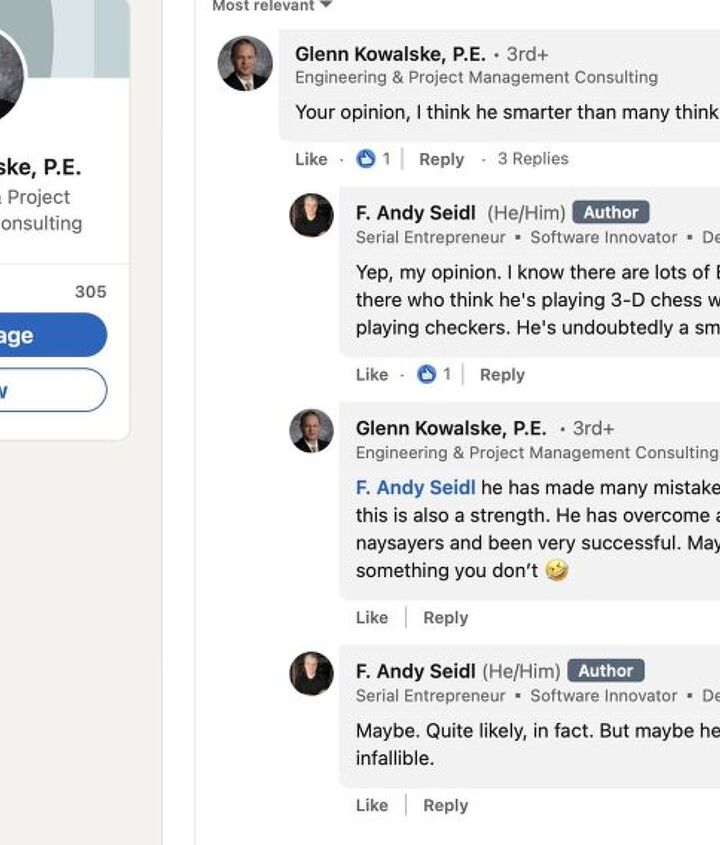Open the Most relevant sort dropdown
This screenshot has width=720, height=845.
click(x=272, y=6)
